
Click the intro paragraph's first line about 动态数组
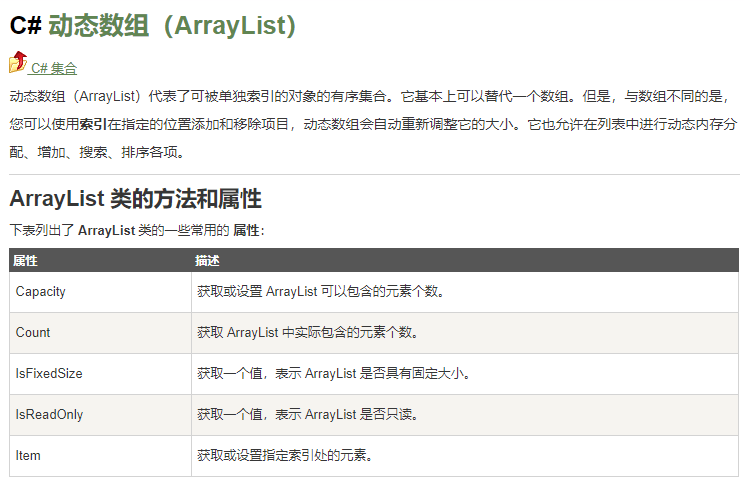coord(372,97)
